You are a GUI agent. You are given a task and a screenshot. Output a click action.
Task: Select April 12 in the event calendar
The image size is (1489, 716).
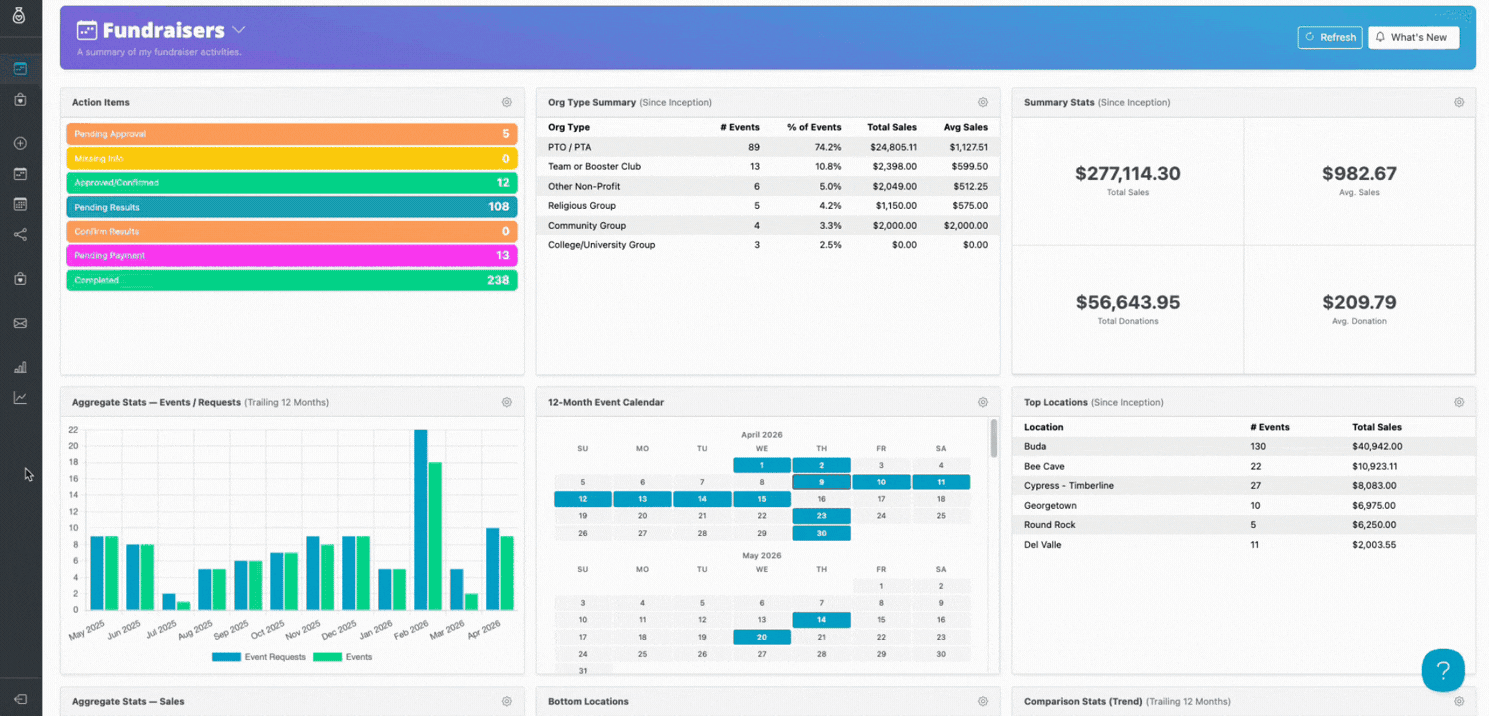click(583, 499)
